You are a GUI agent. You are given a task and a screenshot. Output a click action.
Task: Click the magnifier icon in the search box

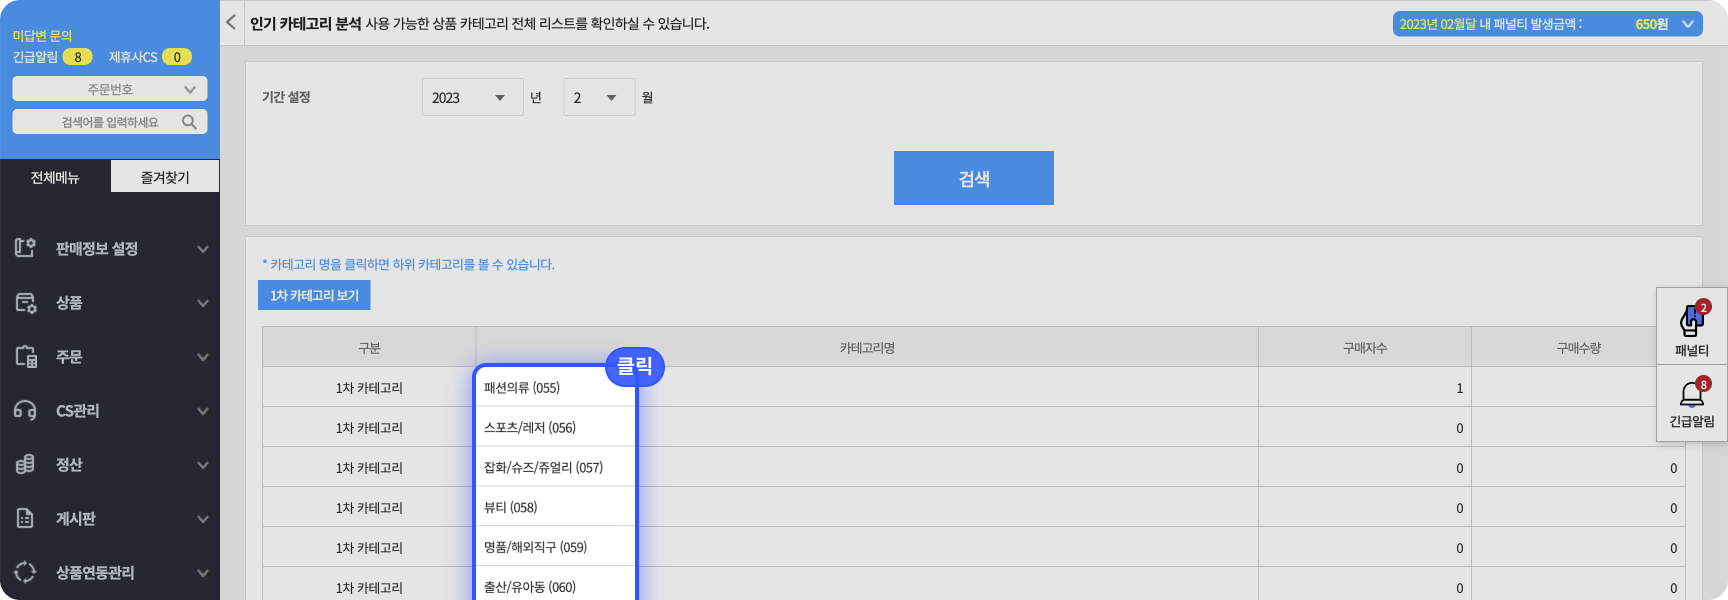pos(189,122)
